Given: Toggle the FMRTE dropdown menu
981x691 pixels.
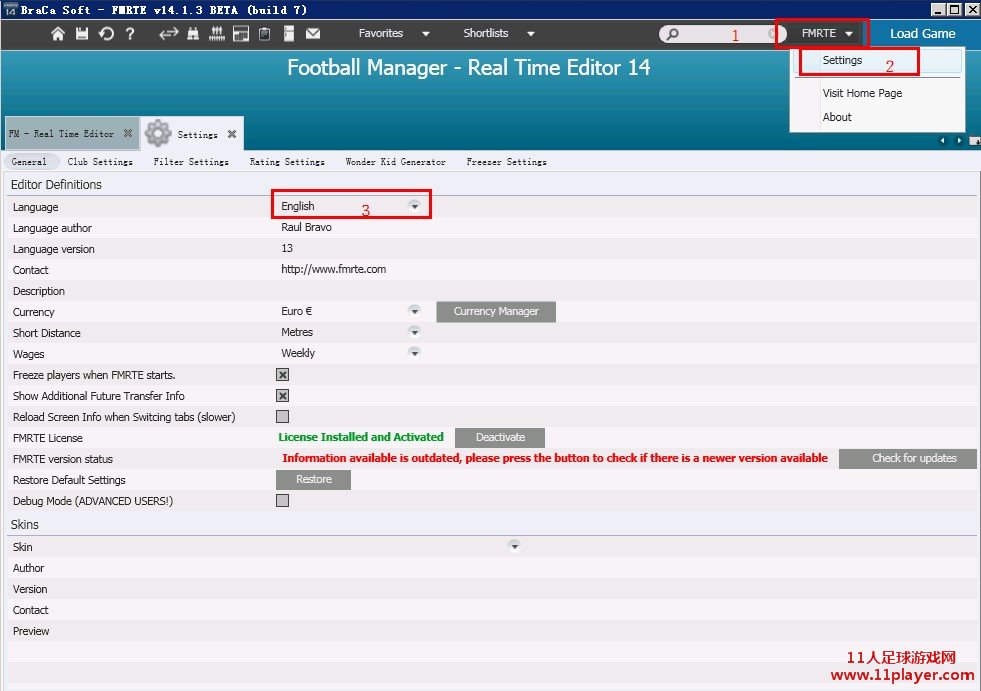Looking at the screenshot, I should (827, 34).
